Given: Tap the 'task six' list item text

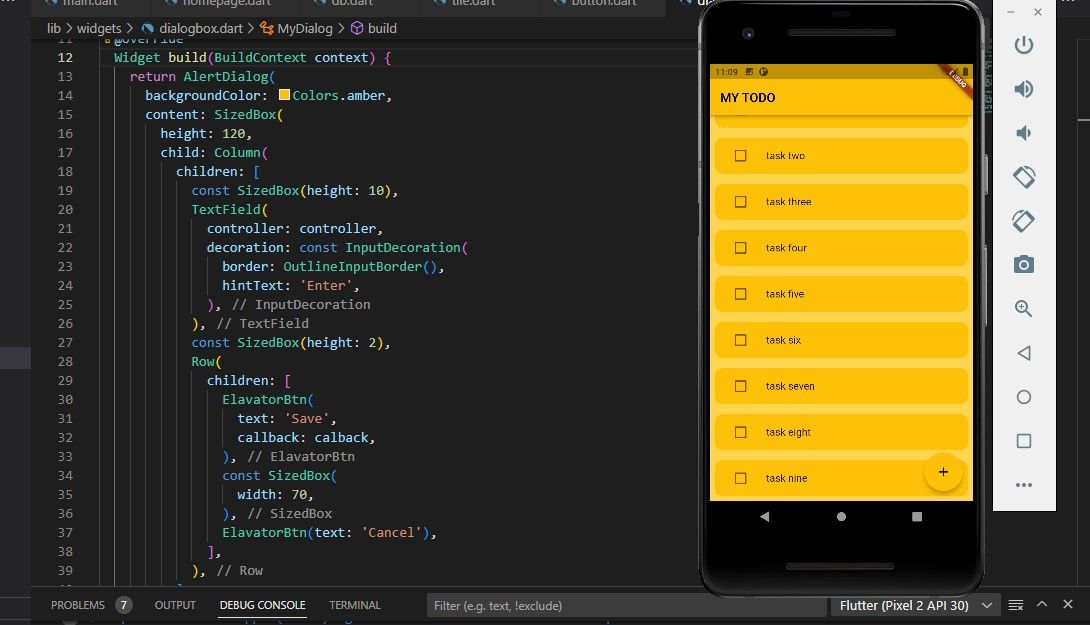Looking at the screenshot, I should tap(783, 340).
